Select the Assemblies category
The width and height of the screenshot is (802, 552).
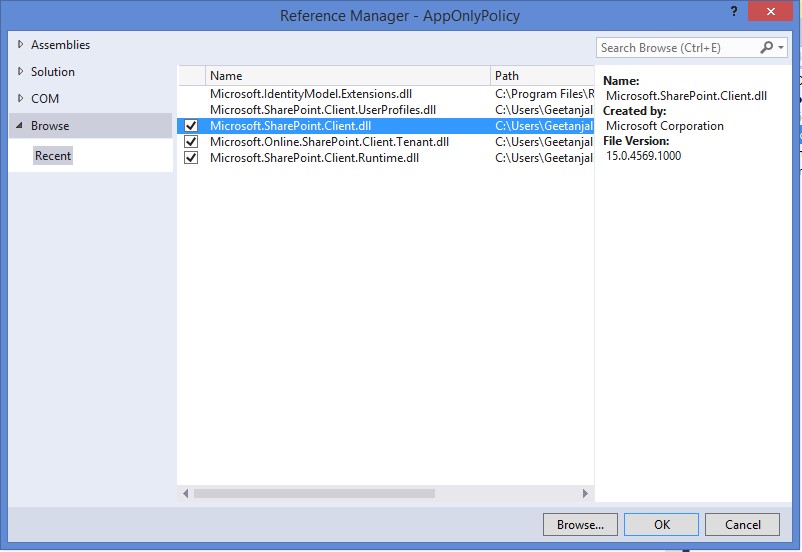pyautogui.click(x=60, y=45)
